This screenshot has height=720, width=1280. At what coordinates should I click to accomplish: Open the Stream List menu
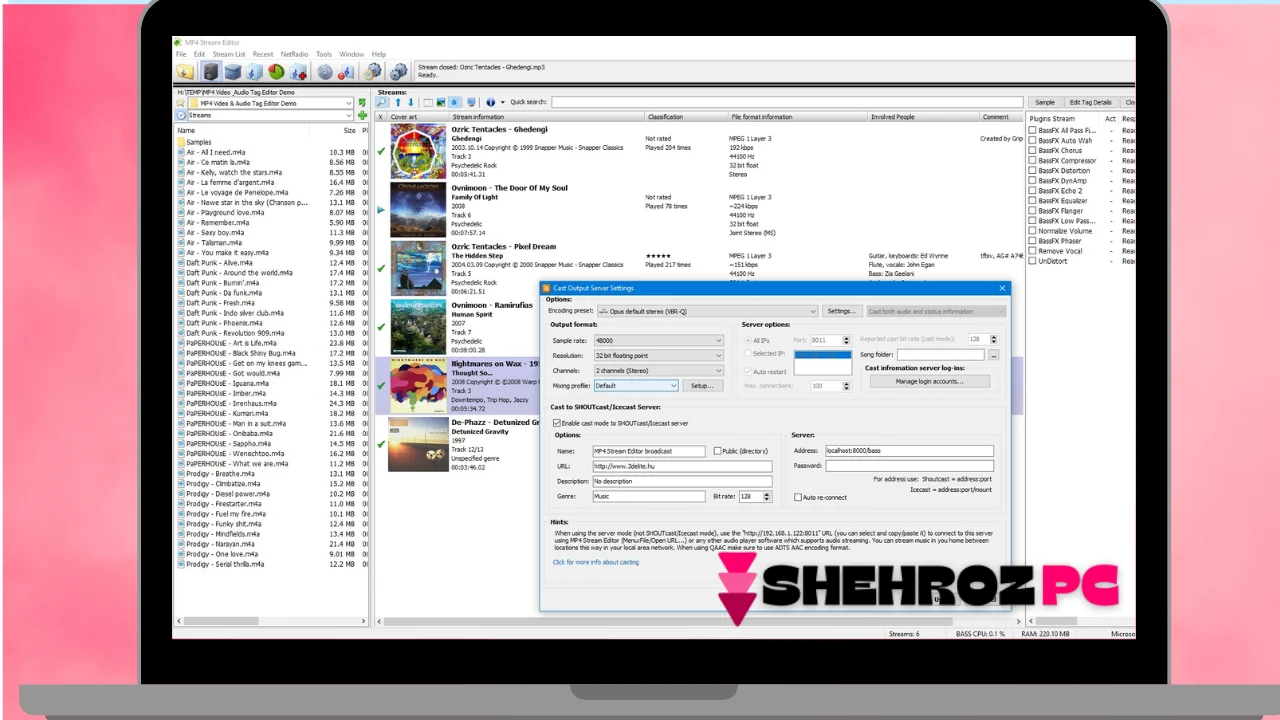[229, 54]
